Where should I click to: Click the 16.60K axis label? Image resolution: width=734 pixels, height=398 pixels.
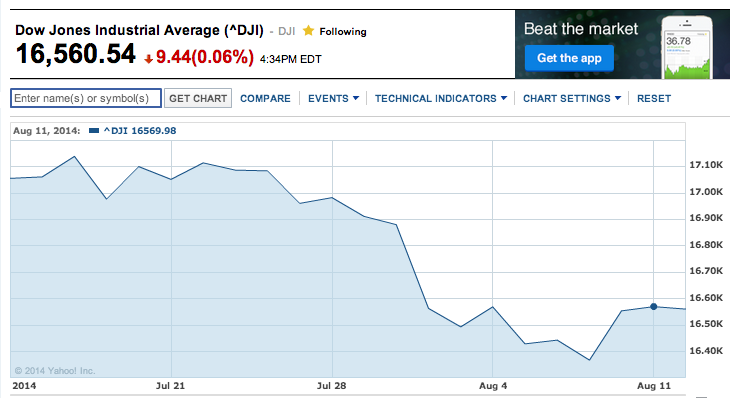[x=706, y=297]
